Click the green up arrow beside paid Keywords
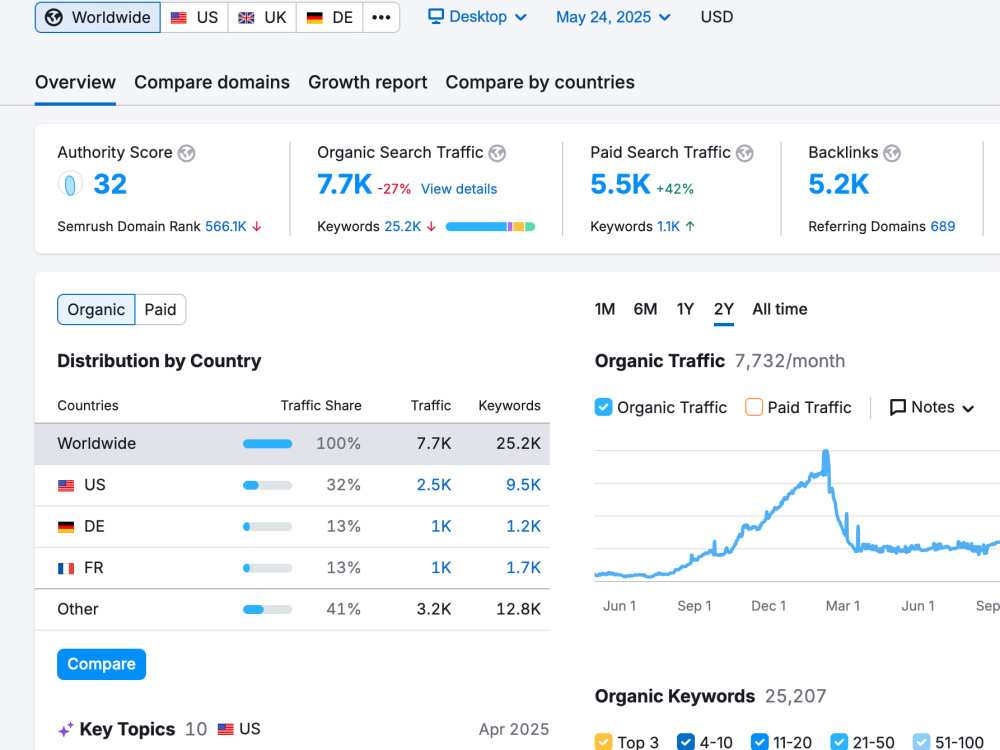1000x750 pixels. click(x=690, y=226)
